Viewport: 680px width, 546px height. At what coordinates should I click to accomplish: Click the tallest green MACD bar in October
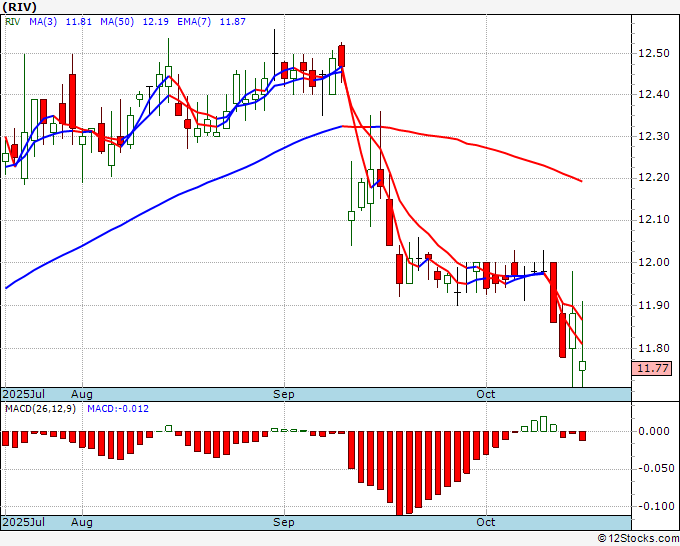pyautogui.click(x=543, y=424)
